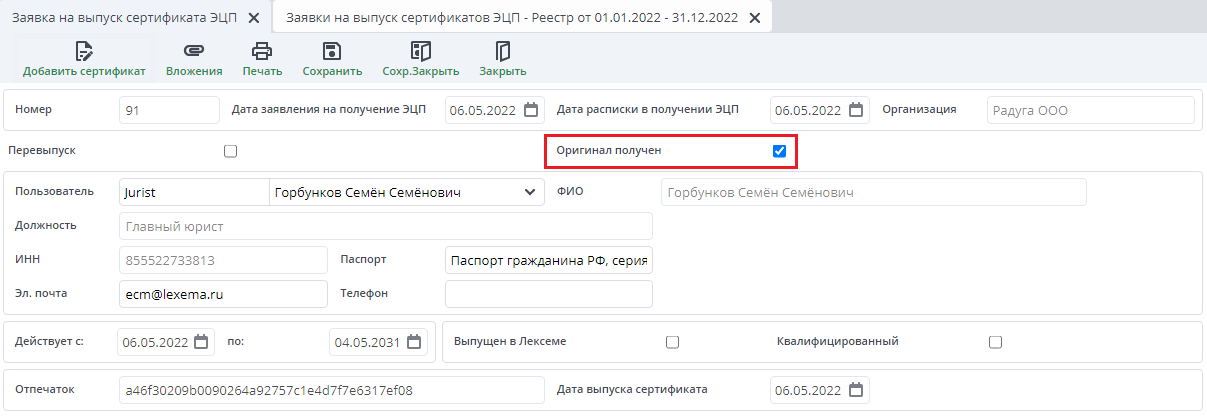Close the Заявка на выпуск сертификата ЭЦП tab

254,18
